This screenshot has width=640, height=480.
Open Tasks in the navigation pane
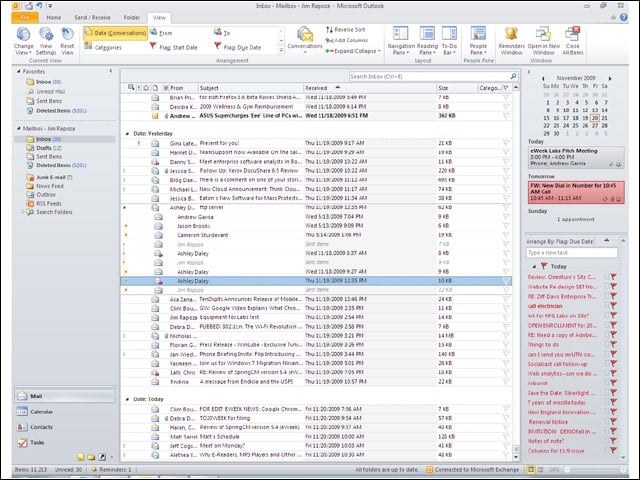click(64, 442)
